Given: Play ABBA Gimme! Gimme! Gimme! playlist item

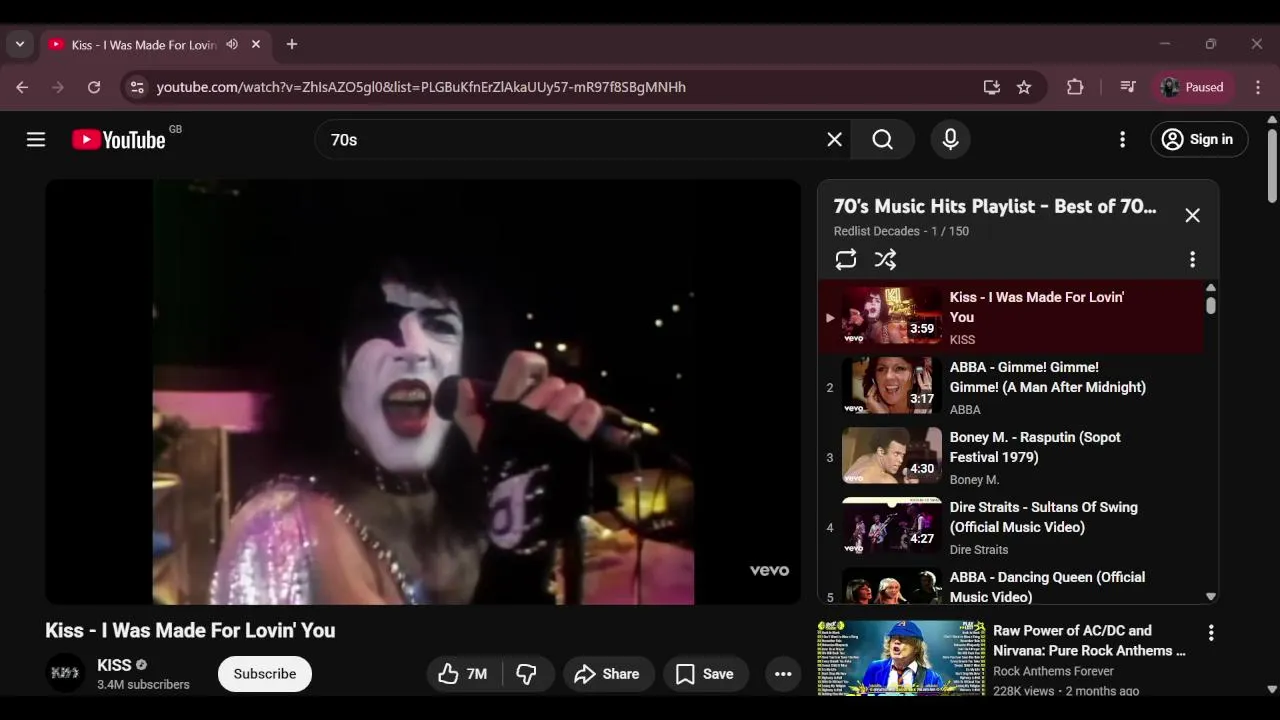Looking at the screenshot, I should point(1012,387).
